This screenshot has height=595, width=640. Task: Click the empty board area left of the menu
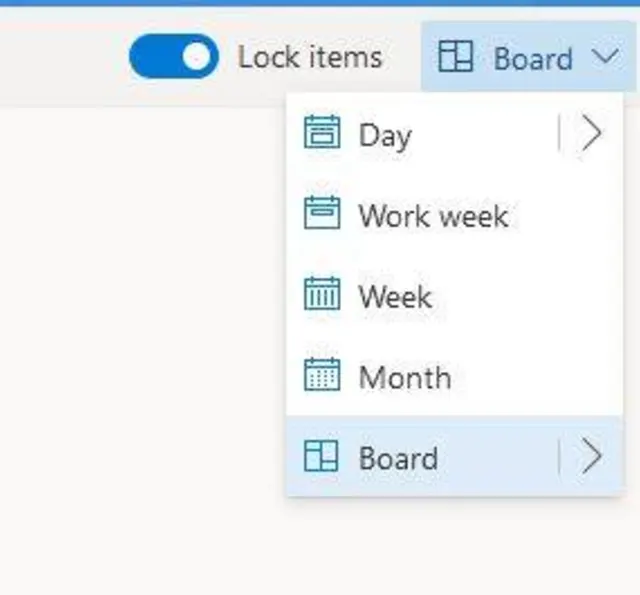pyautogui.click(x=140, y=330)
